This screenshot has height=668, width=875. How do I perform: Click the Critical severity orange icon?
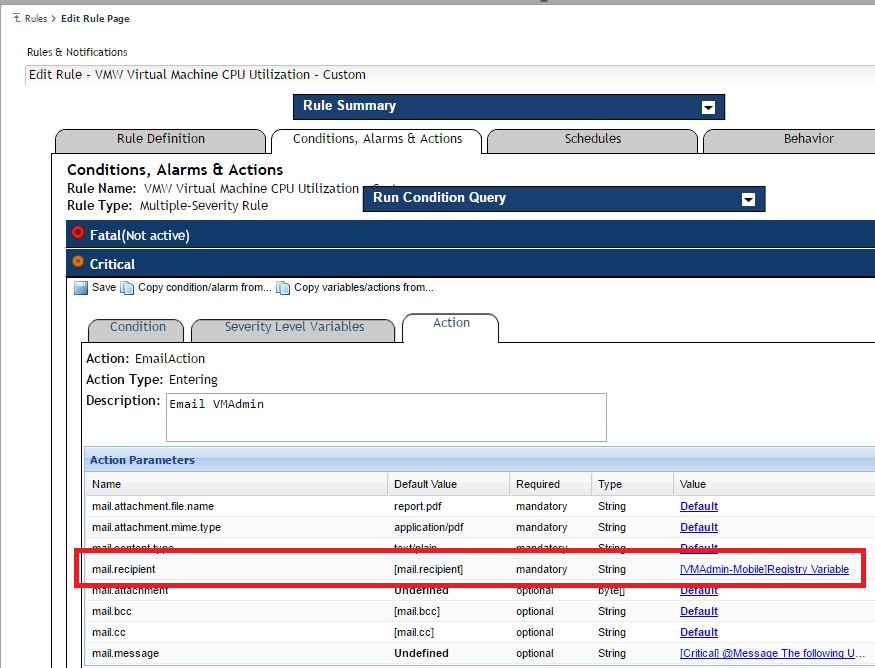tap(79, 262)
